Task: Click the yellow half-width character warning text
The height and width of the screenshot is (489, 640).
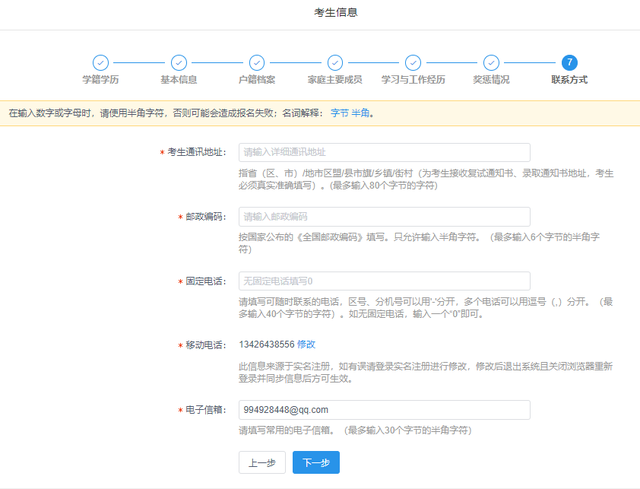Action: tap(191, 113)
